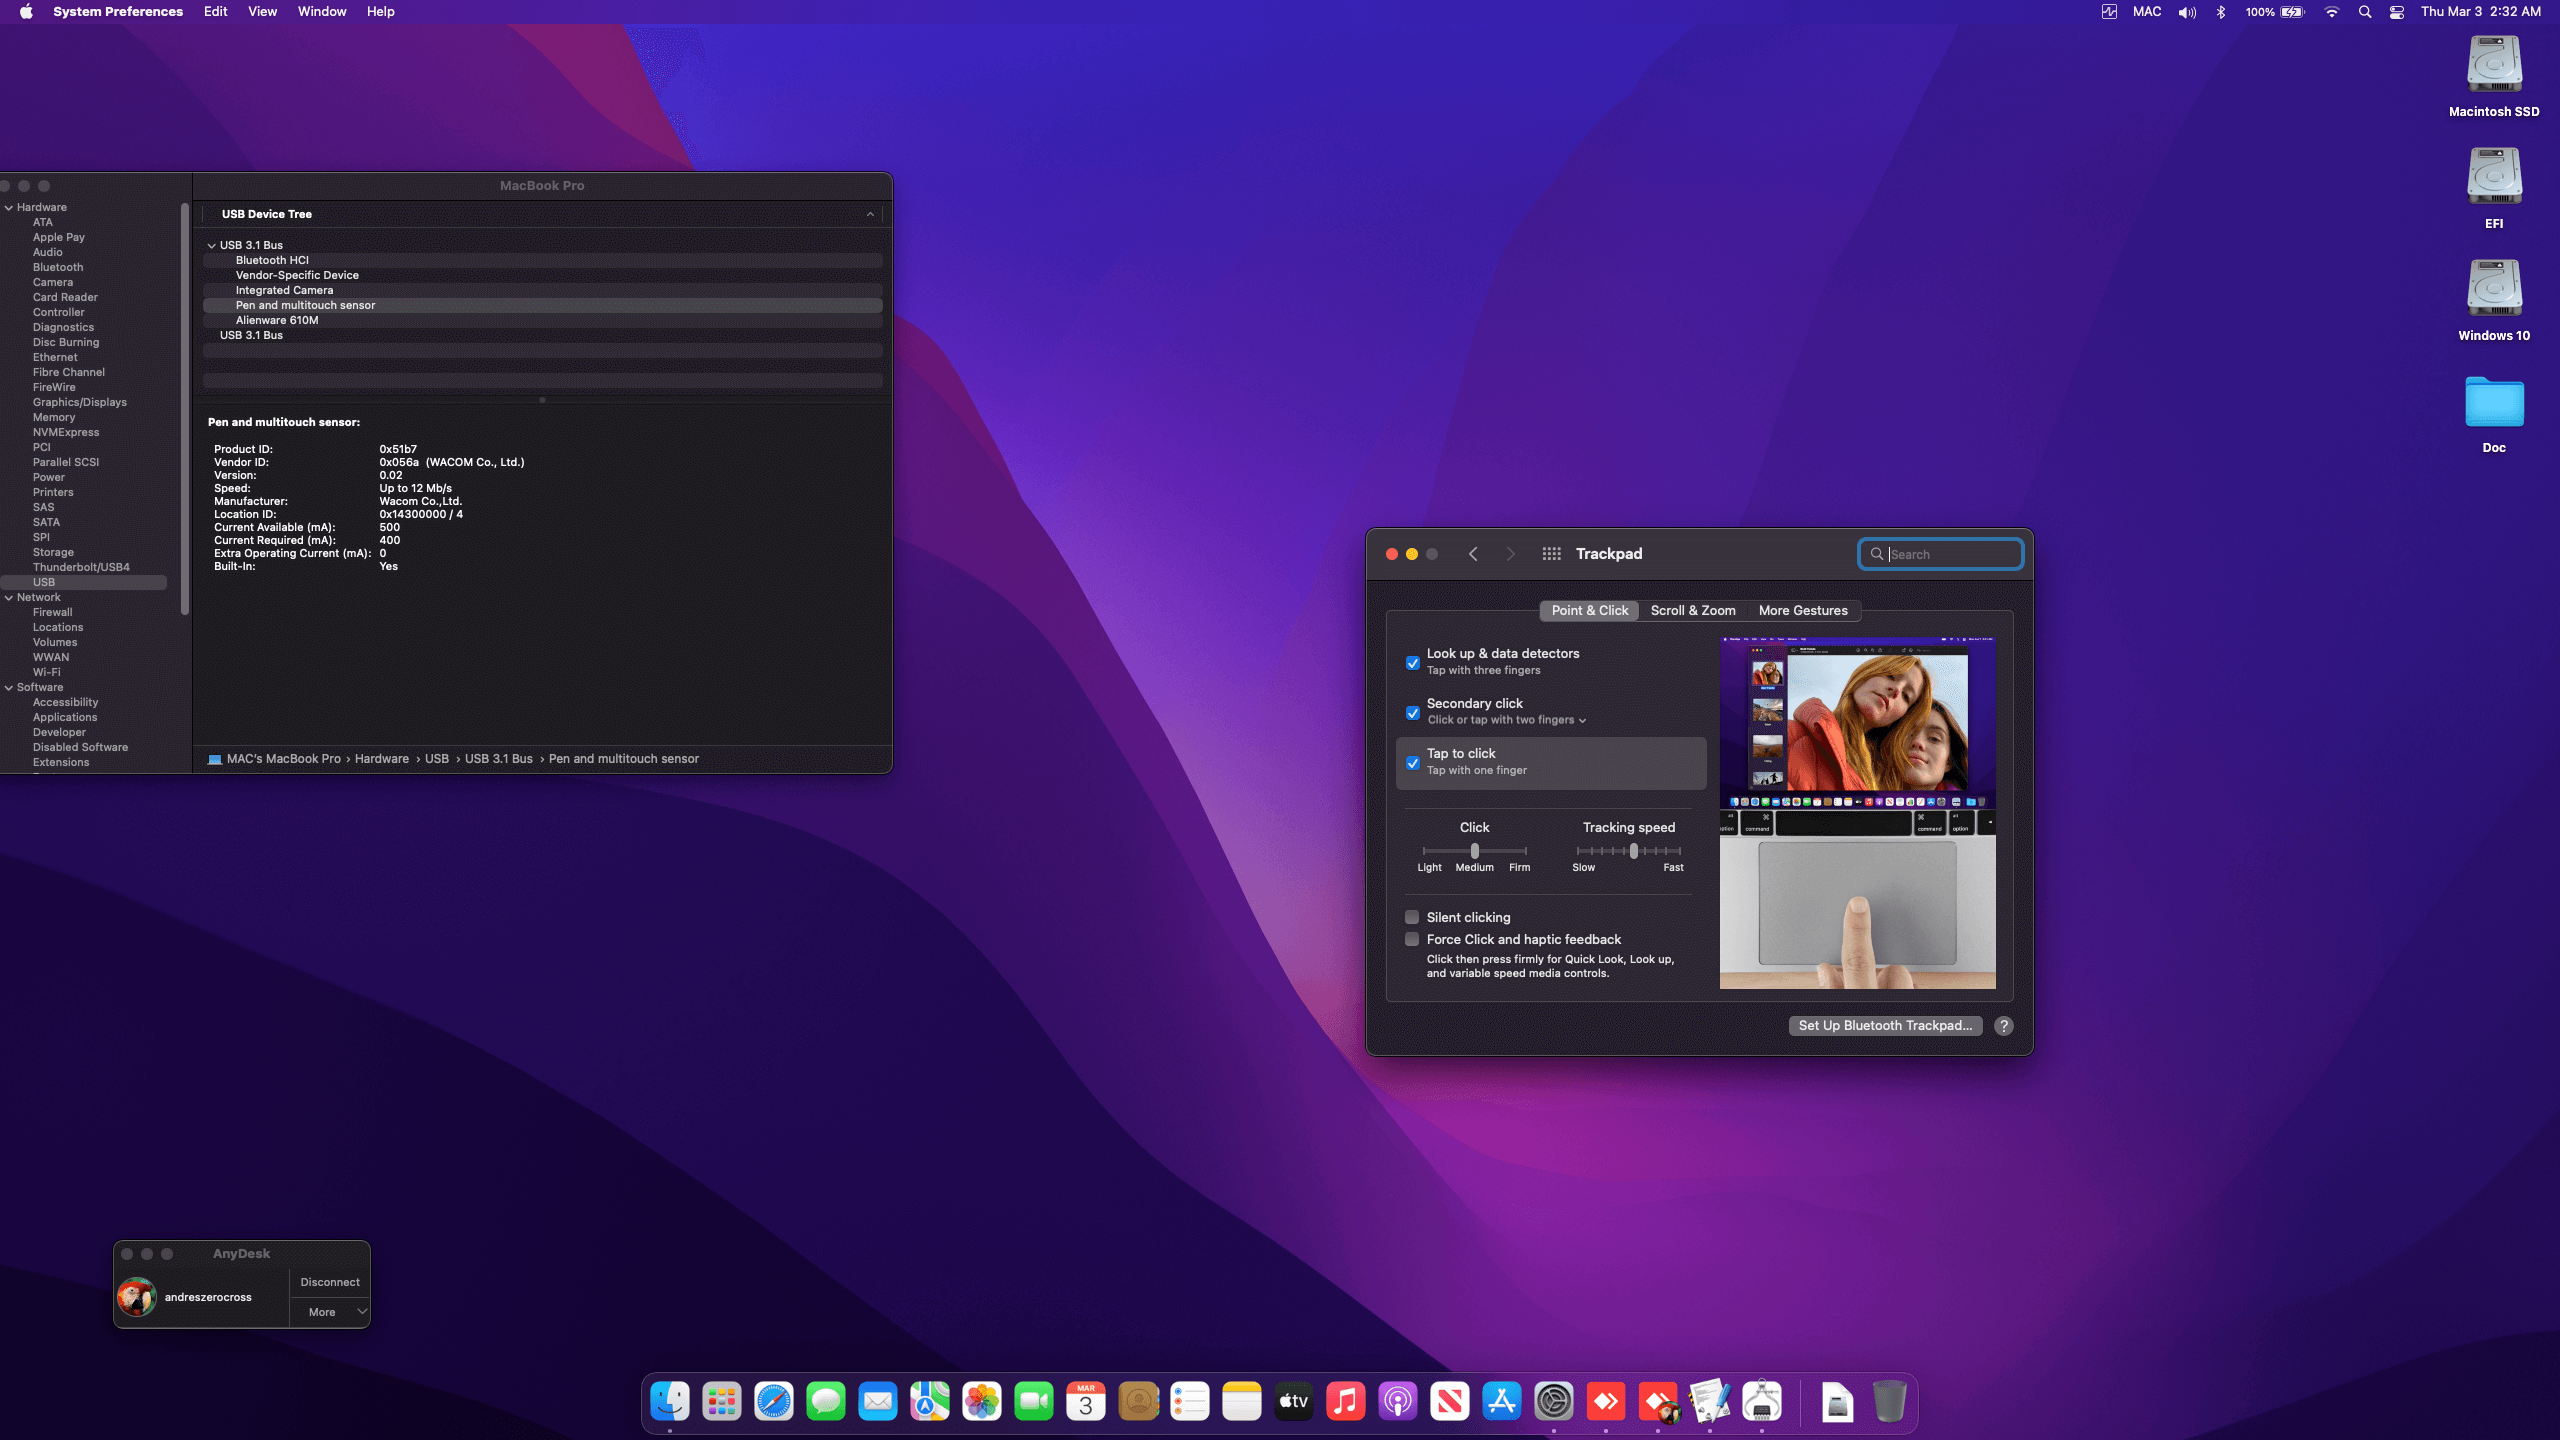
Task: Launch Apple TV from the Dock
Action: pos(1294,1402)
